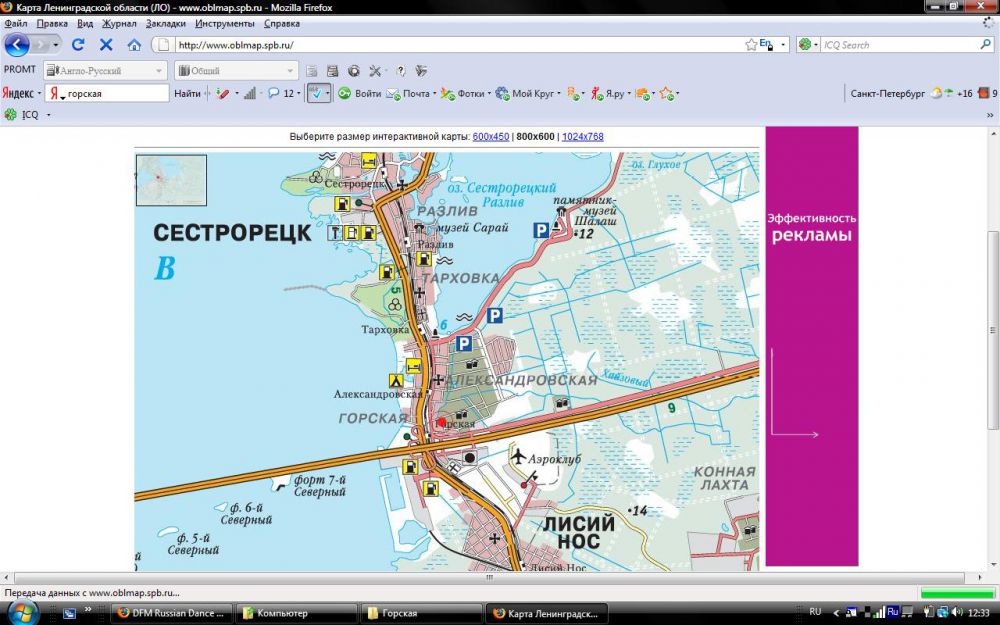Expand the ICQ toolbar dropdown arrow
This screenshot has width=1000, height=625.
click(48, 115)
